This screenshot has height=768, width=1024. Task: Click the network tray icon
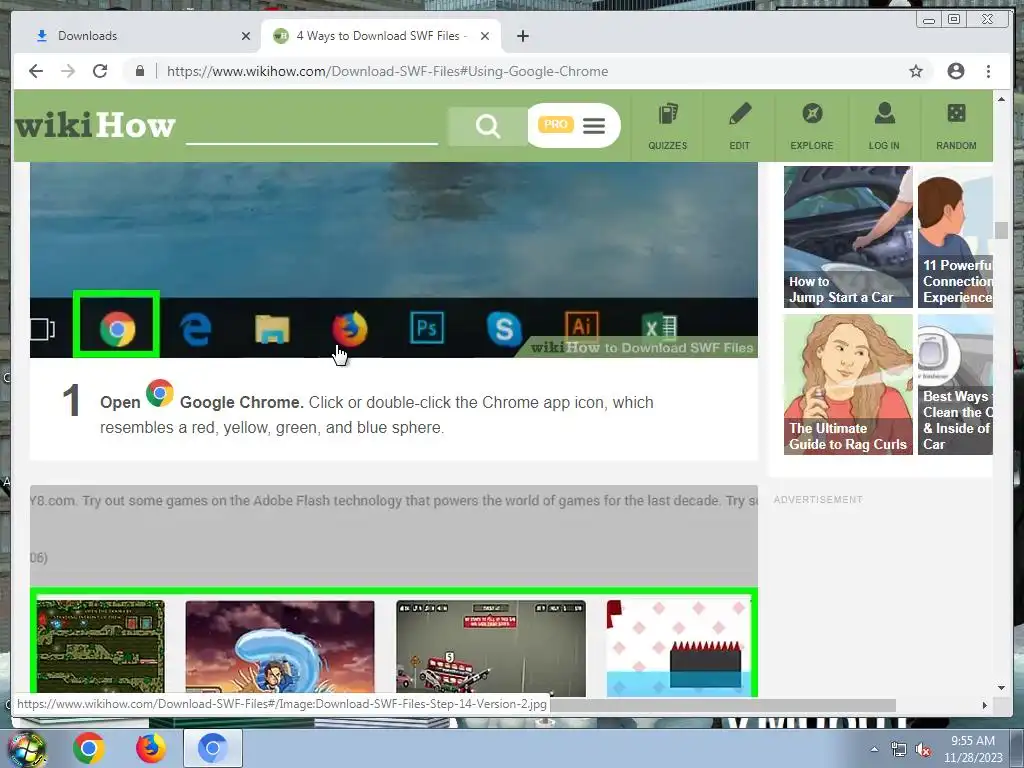pos(899,749)
